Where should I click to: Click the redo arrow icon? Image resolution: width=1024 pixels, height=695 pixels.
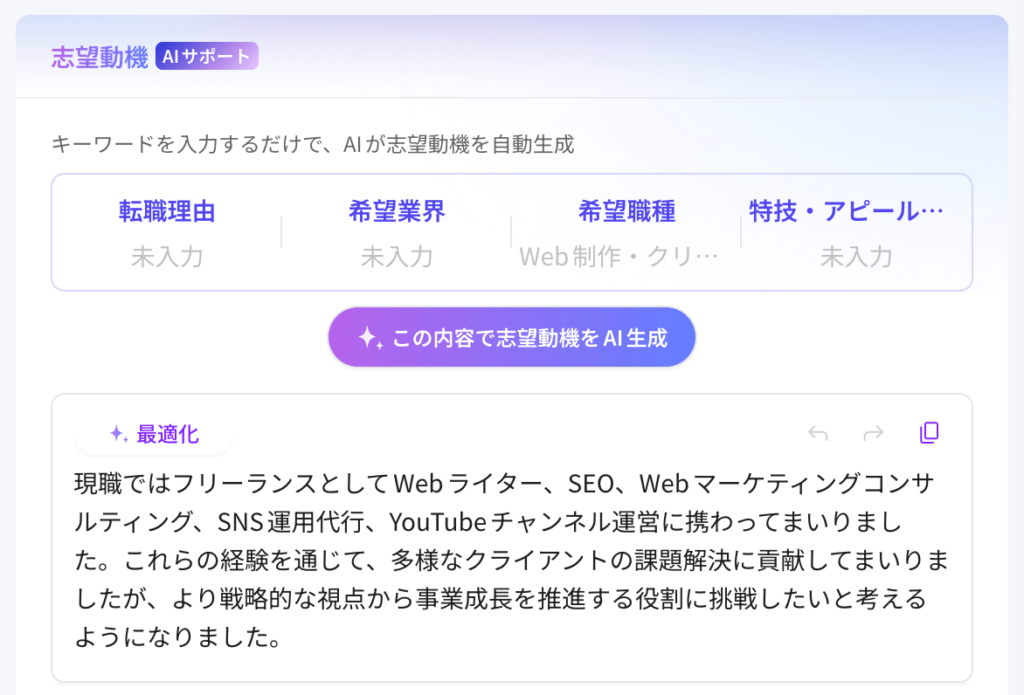click(x=873, y=433)
